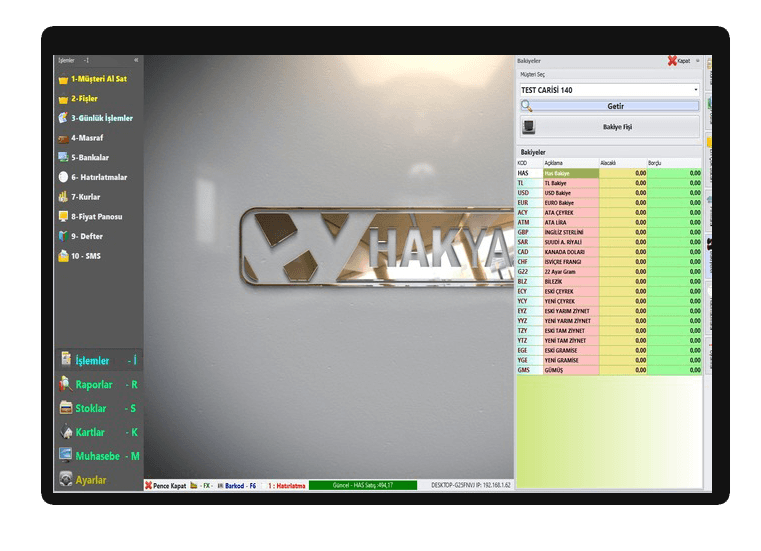The height and width of the screenshot is (551, 761).
Task: Click the Bakiye Fişi button
Action: tap(610, 127)
